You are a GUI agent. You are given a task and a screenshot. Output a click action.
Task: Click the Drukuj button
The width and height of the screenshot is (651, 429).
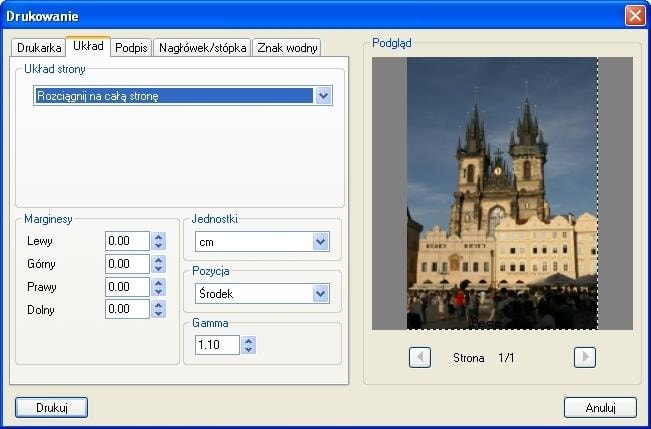[x=51, y=407]
